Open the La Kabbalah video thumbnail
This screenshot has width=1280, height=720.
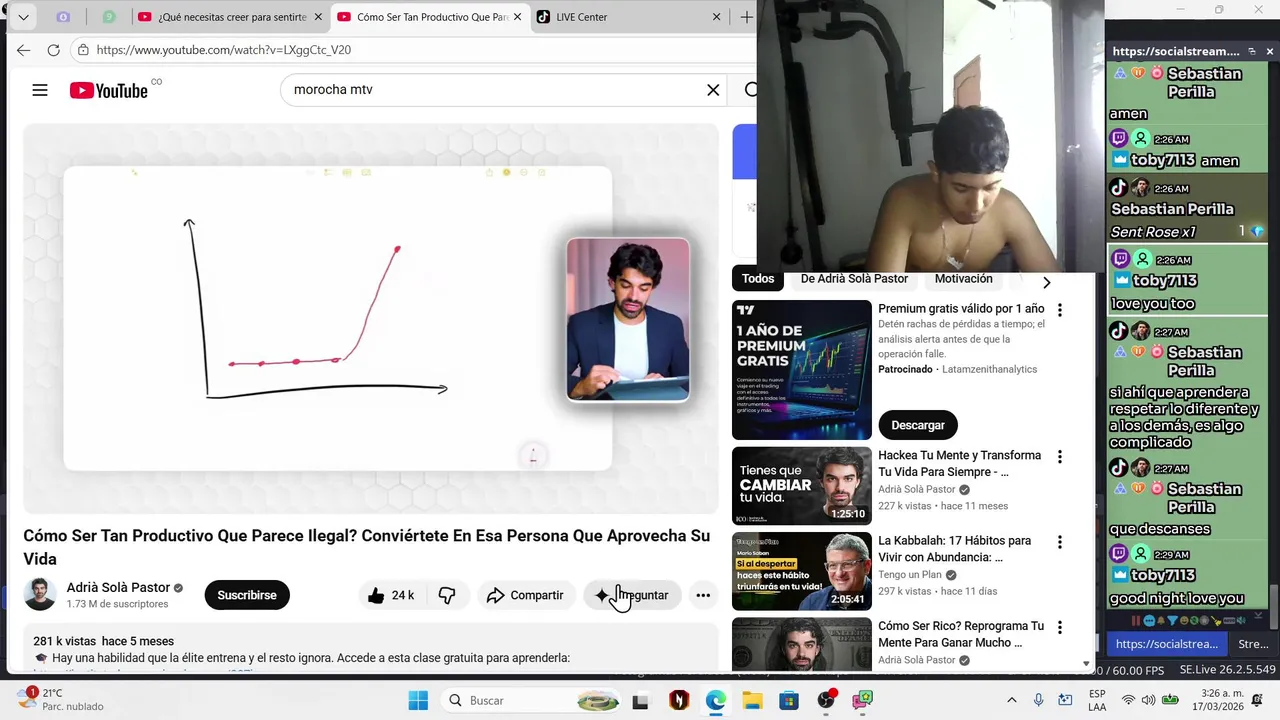coord(802,571)
